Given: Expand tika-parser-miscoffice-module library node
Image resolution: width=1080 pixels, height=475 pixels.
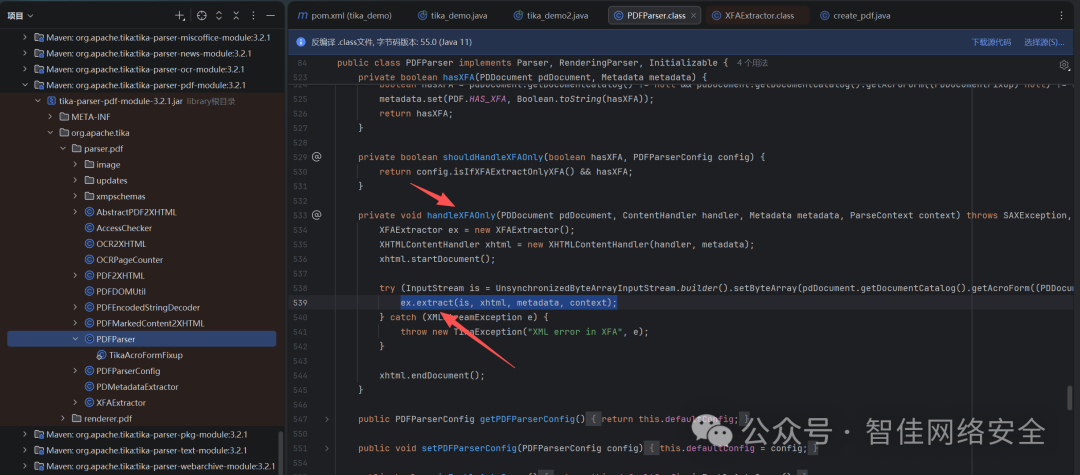Looking at the screenshot, I should coord(25,37).
